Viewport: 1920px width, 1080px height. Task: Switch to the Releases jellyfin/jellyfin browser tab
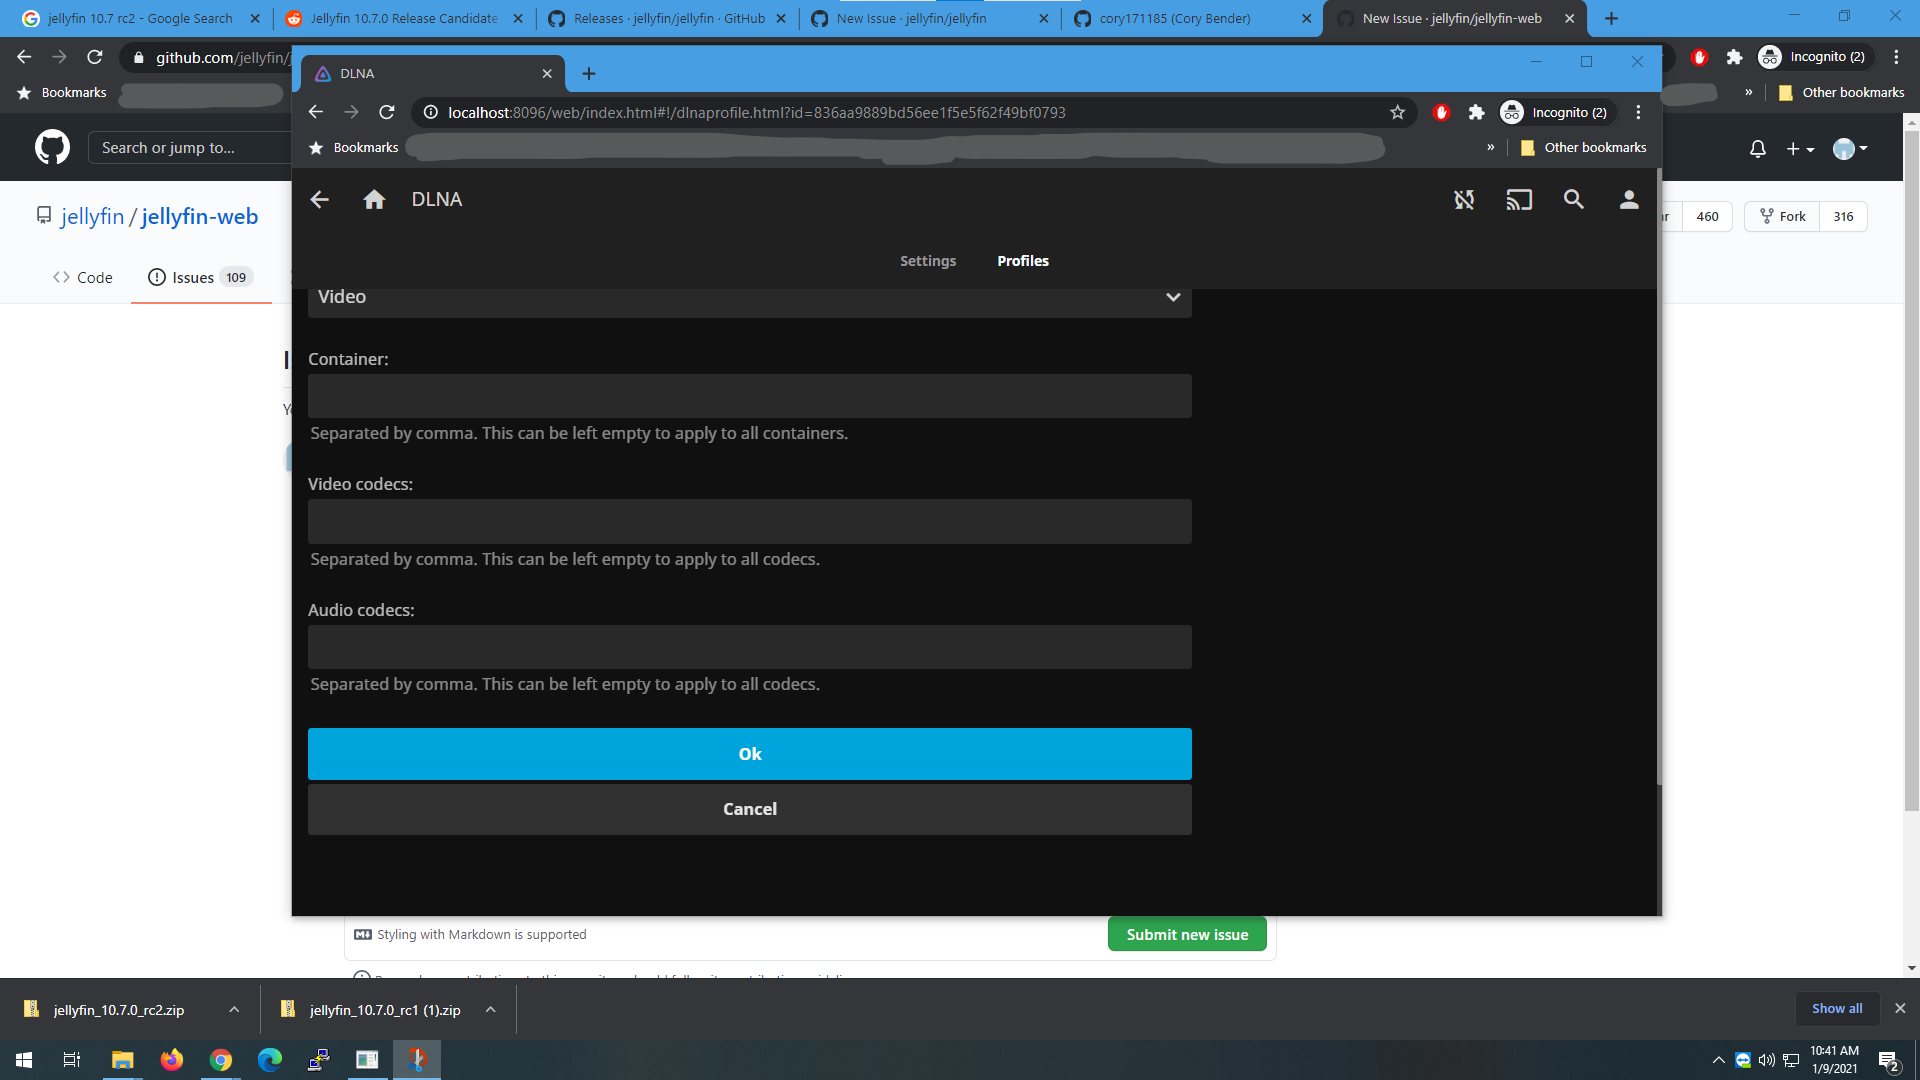[x=665, y=18]
